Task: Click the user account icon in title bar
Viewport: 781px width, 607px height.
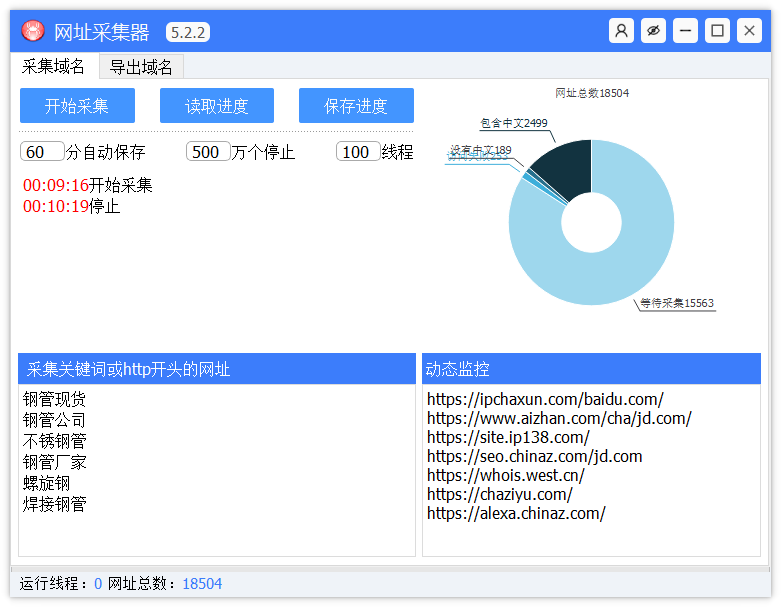Action: coord(621,31)
